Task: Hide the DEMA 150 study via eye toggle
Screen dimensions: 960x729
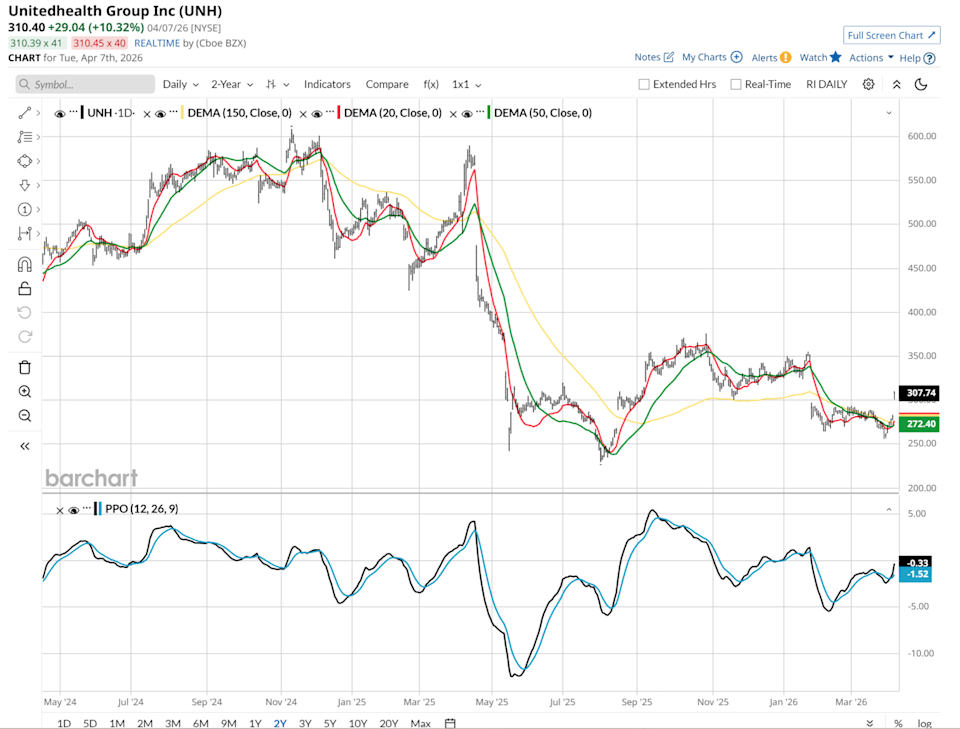Action: click(x=160, y=113)
